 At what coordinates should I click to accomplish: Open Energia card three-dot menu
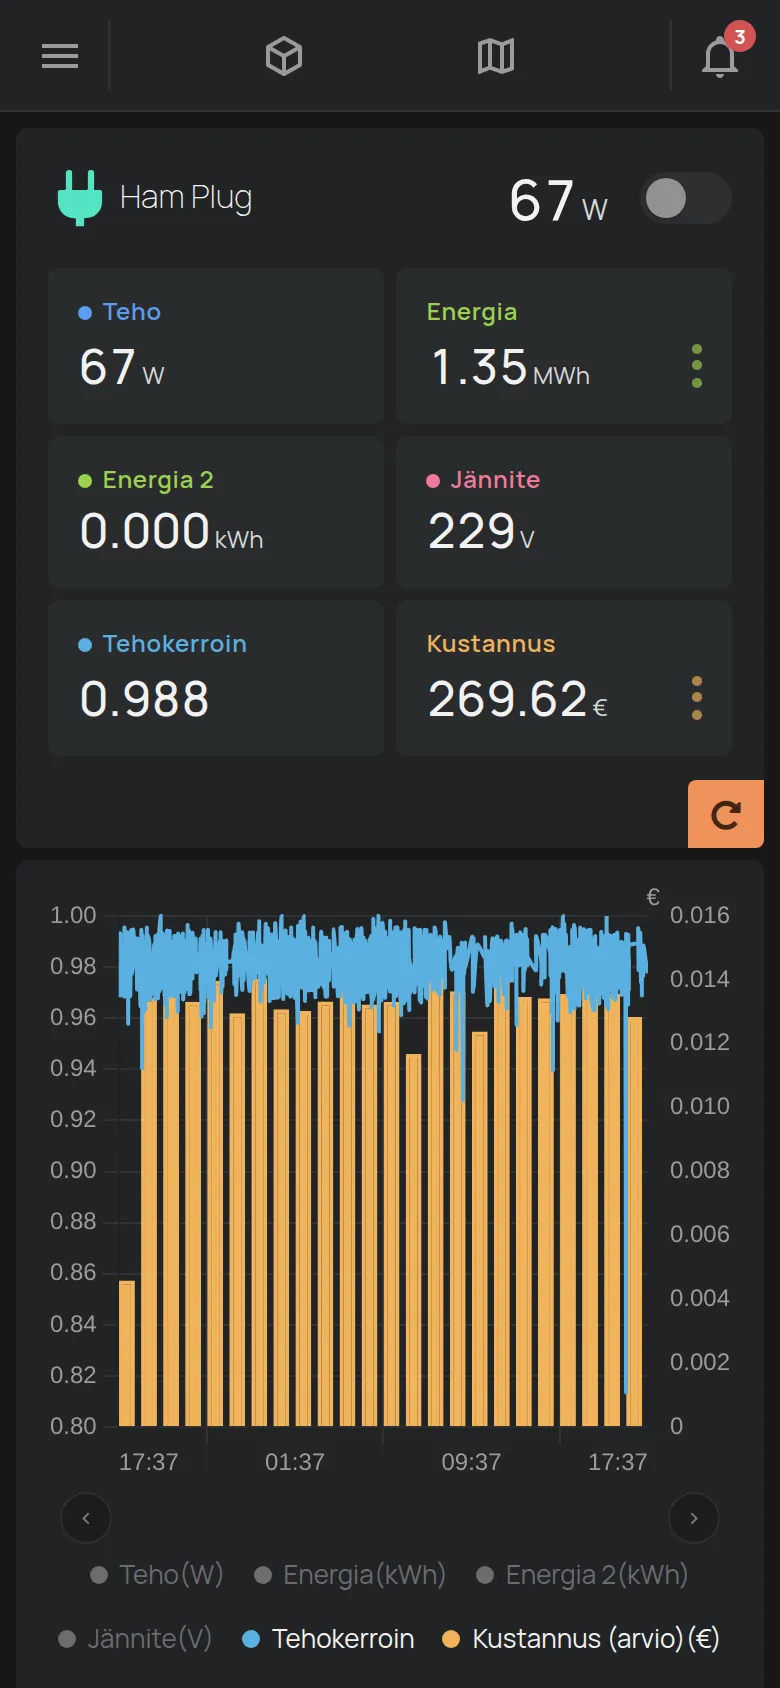pyautogui.click(x=697, y=367)
